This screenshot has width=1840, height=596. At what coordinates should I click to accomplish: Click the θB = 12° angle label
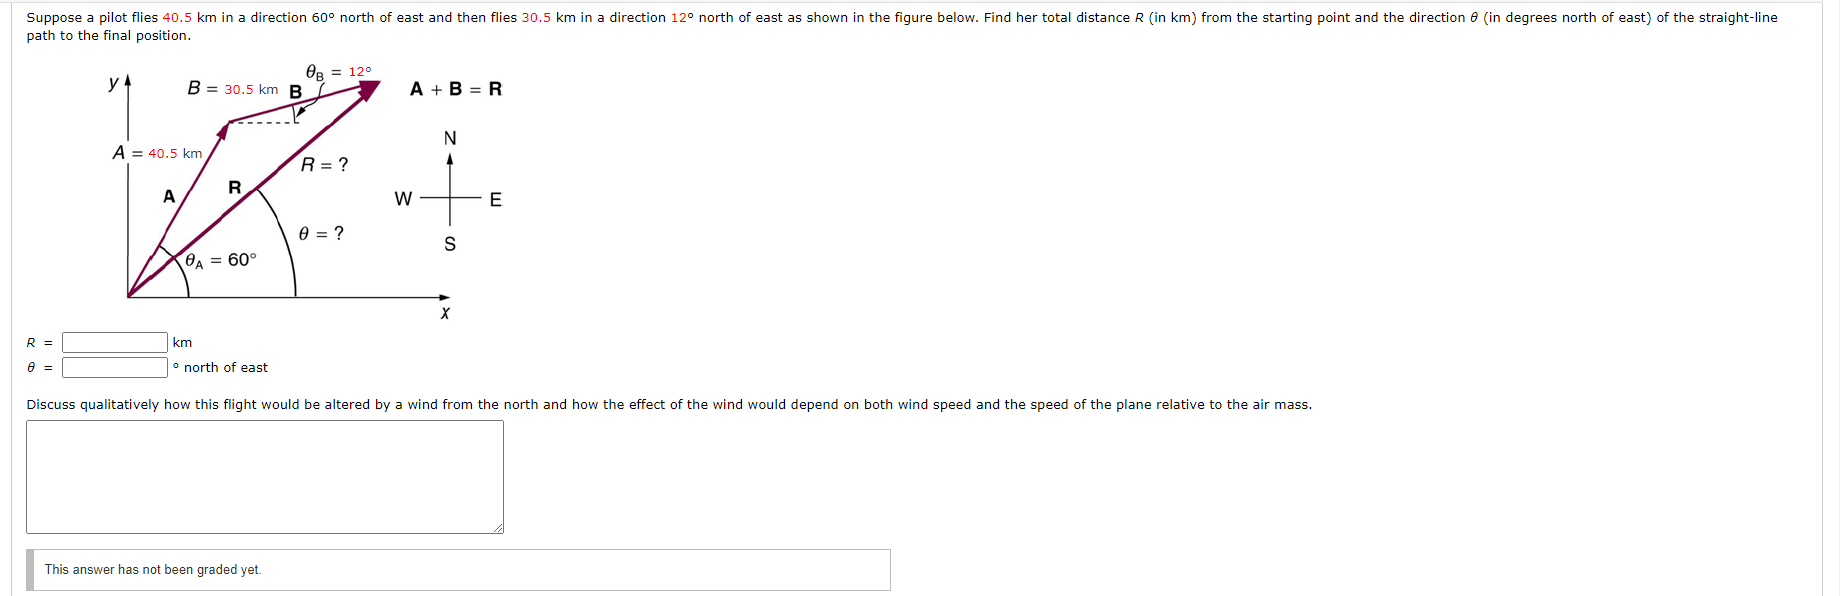[x=335, y=71]
